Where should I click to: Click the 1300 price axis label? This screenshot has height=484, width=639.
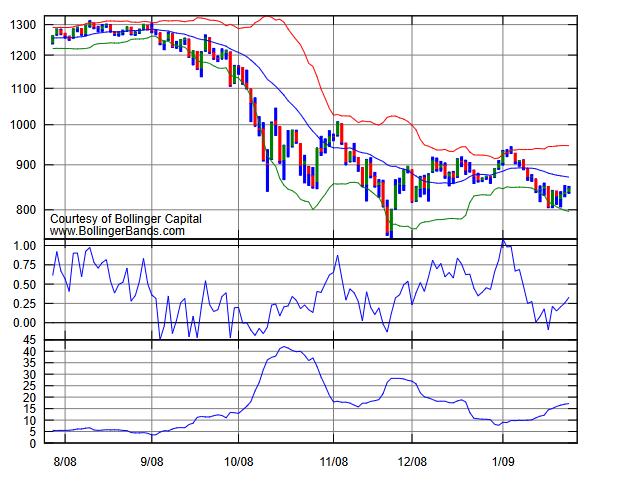tap(23, 25)
